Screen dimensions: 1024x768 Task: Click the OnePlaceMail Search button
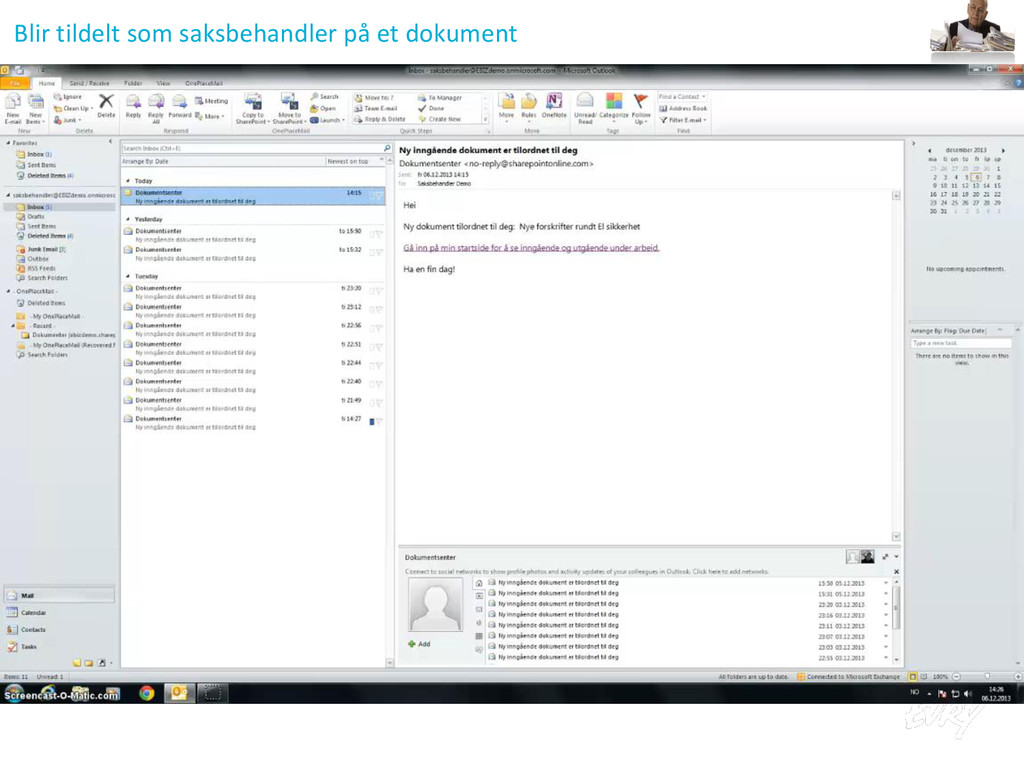tap(325, 97)
